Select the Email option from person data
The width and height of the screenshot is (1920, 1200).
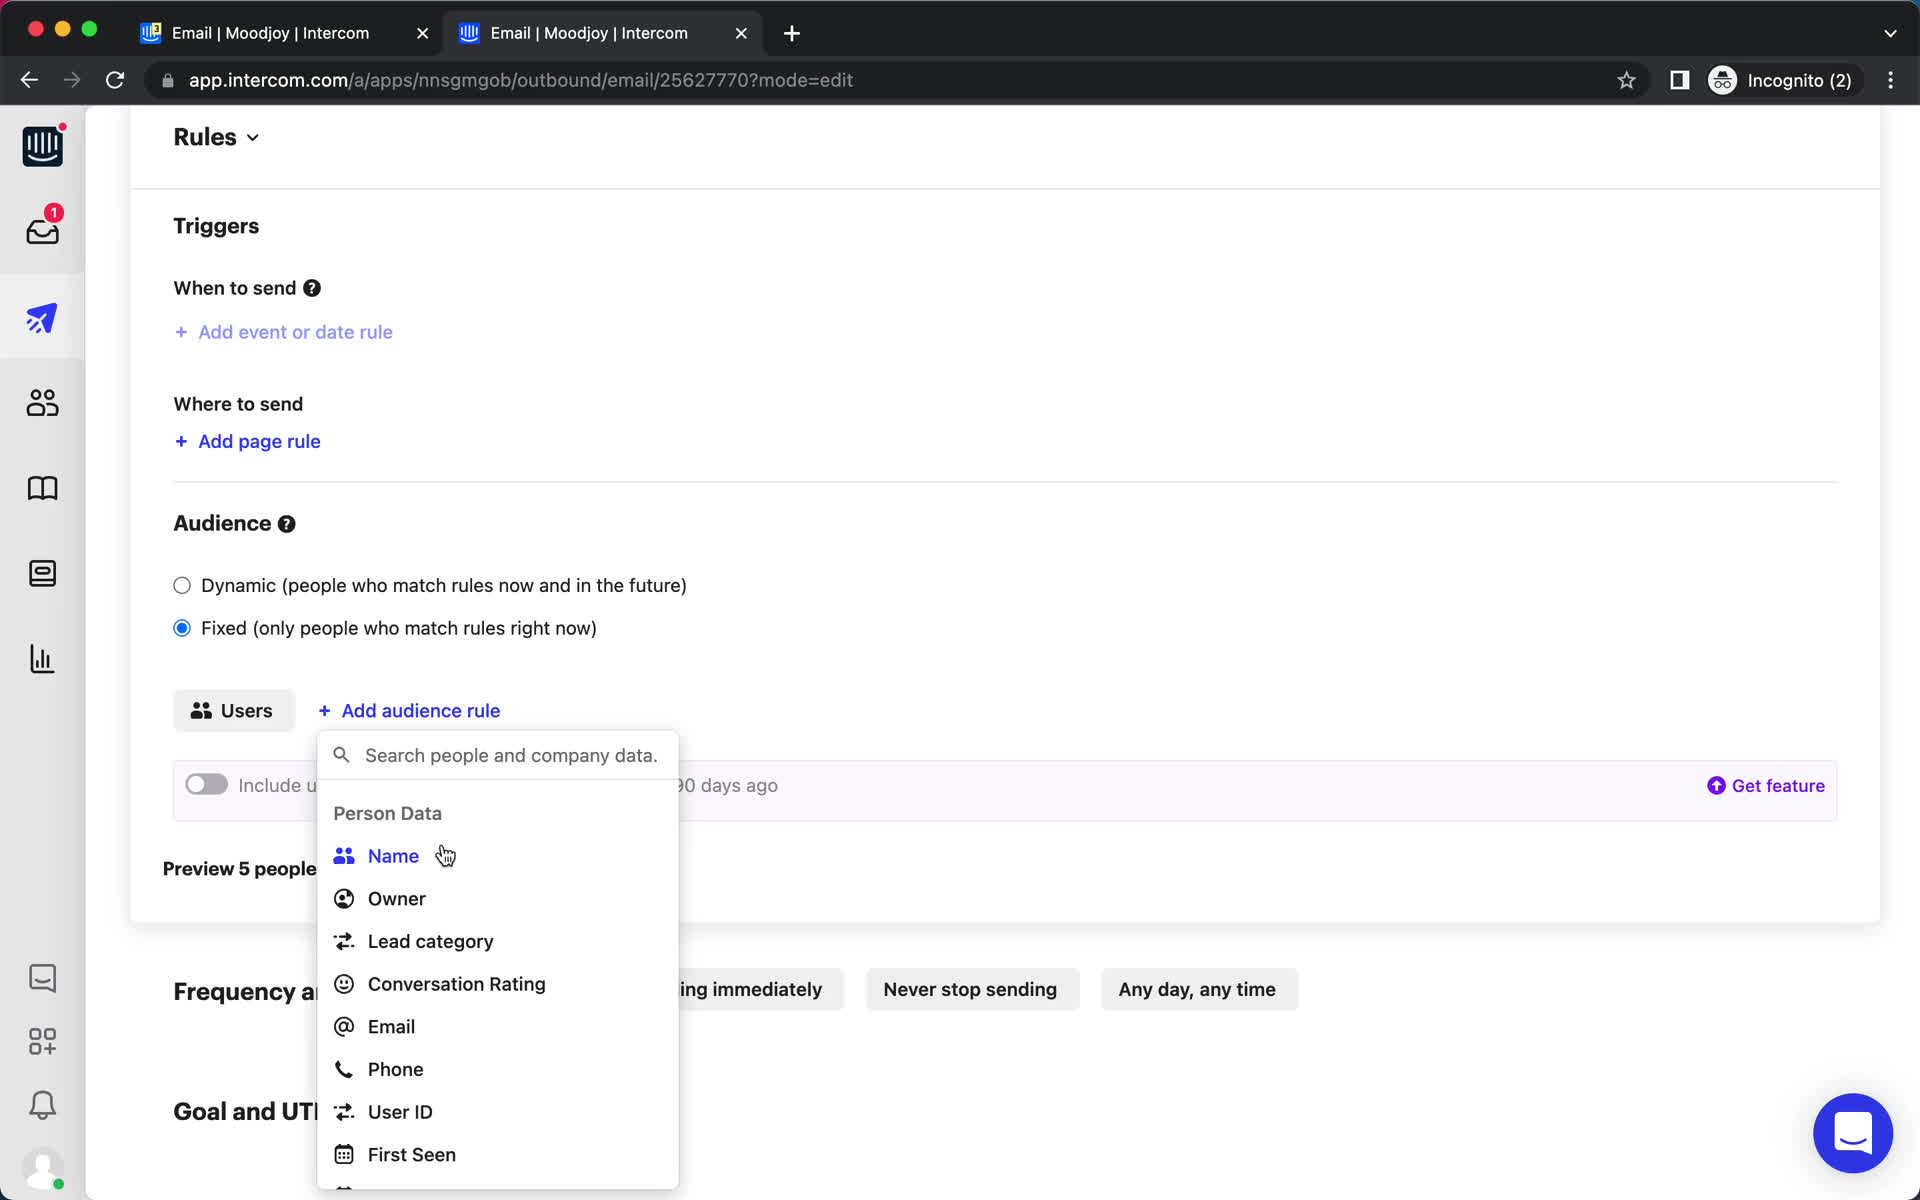coord(391,1026)
